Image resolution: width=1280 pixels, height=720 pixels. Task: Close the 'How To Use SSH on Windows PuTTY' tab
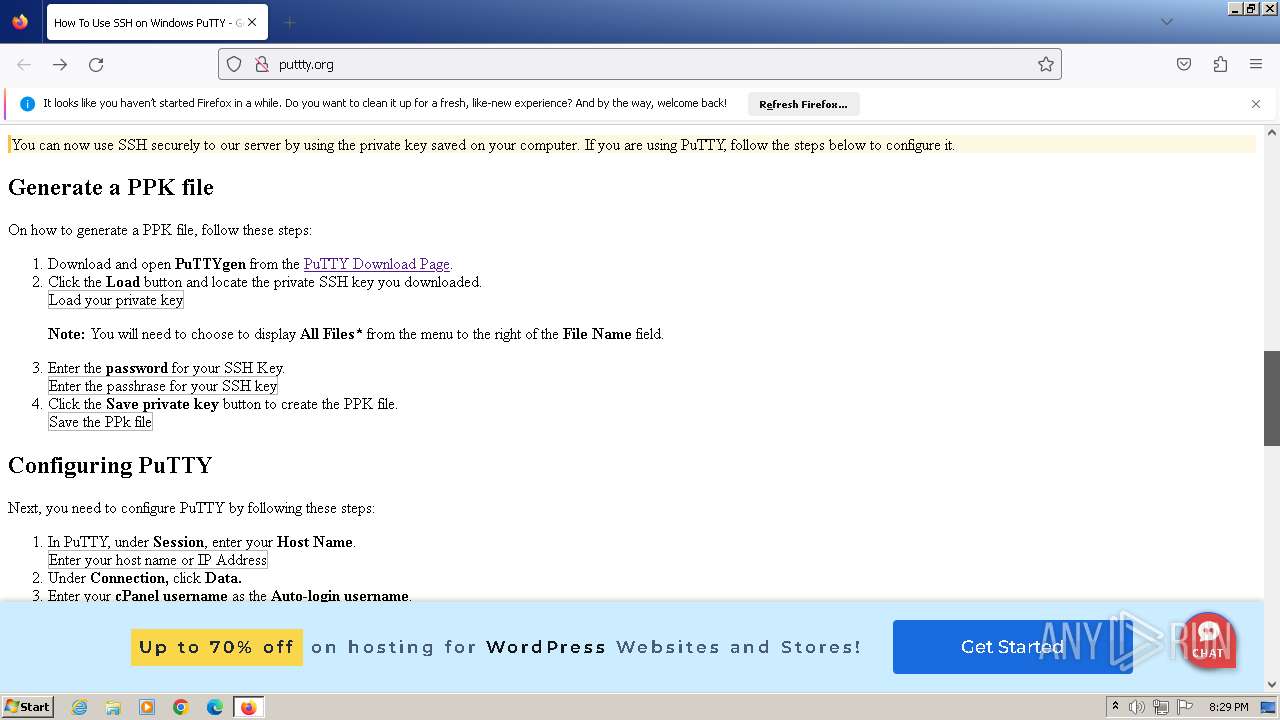252,22
